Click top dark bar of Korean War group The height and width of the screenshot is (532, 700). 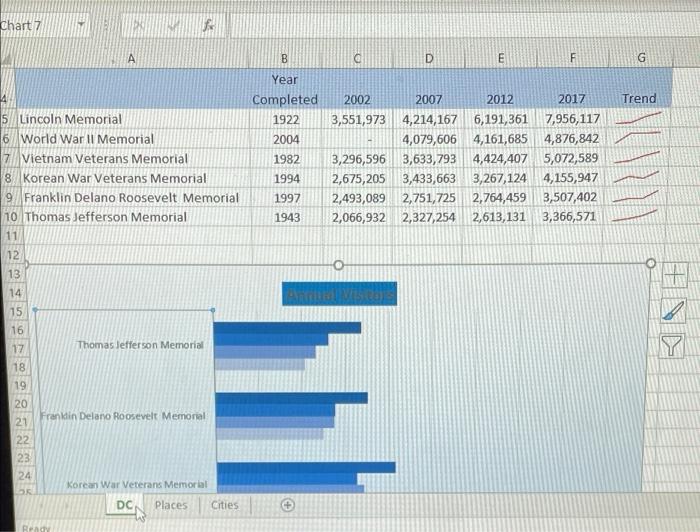point(306,467)
